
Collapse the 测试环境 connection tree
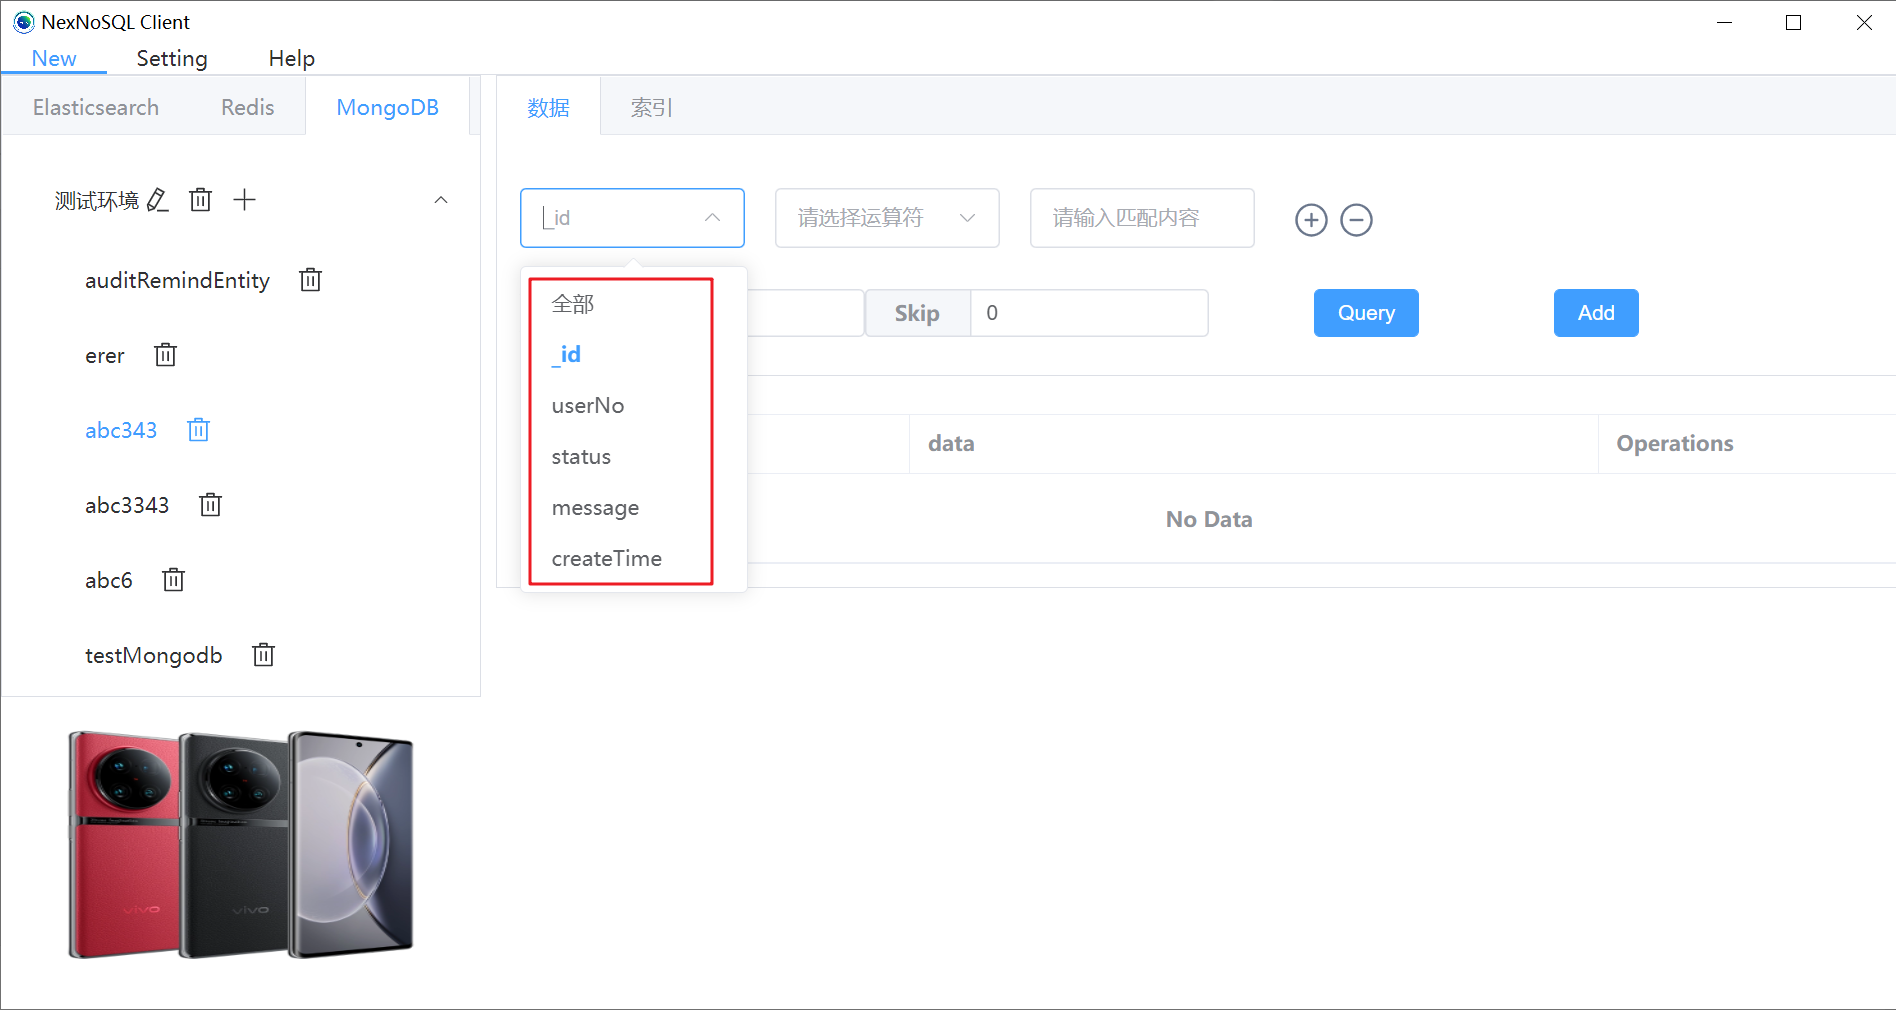tap(441, 200)
